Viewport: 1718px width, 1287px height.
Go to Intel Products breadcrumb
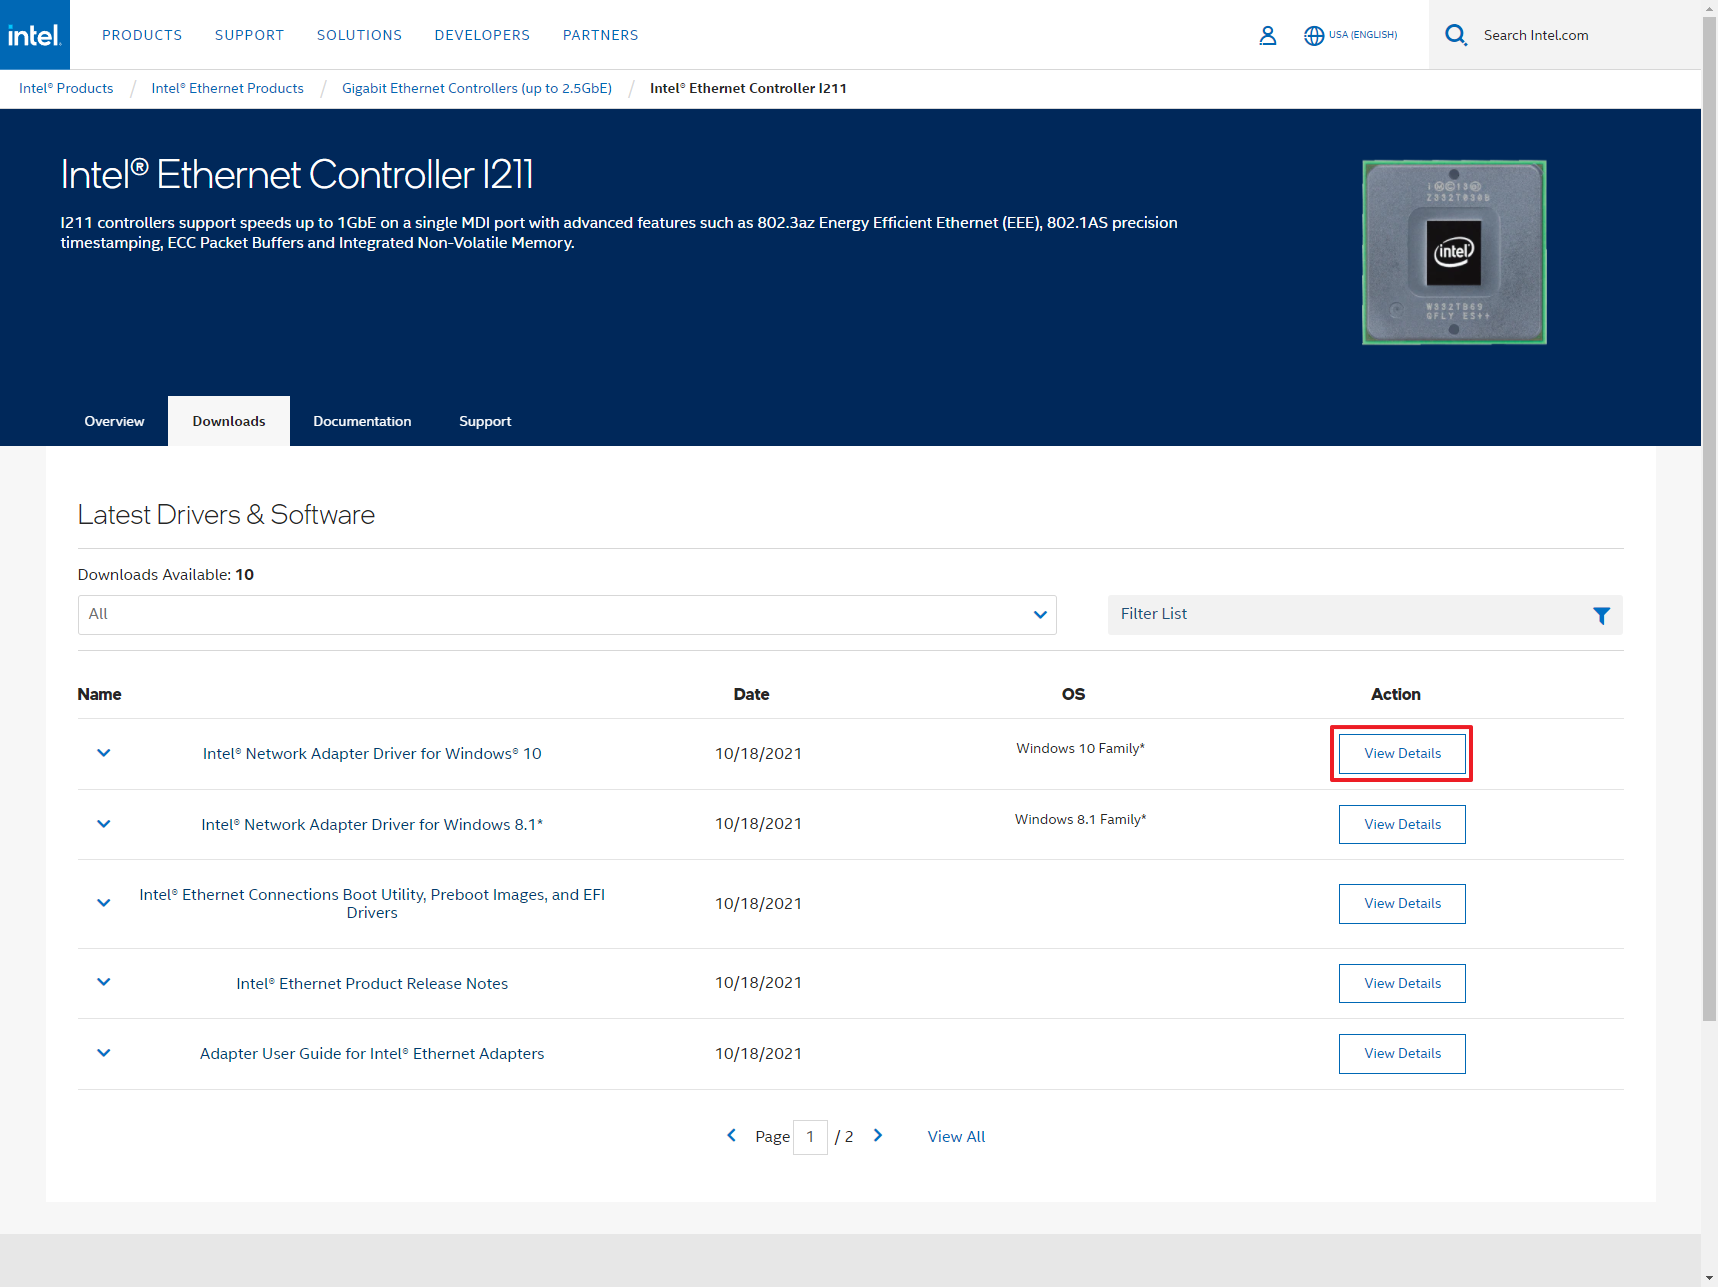[66, 88]
